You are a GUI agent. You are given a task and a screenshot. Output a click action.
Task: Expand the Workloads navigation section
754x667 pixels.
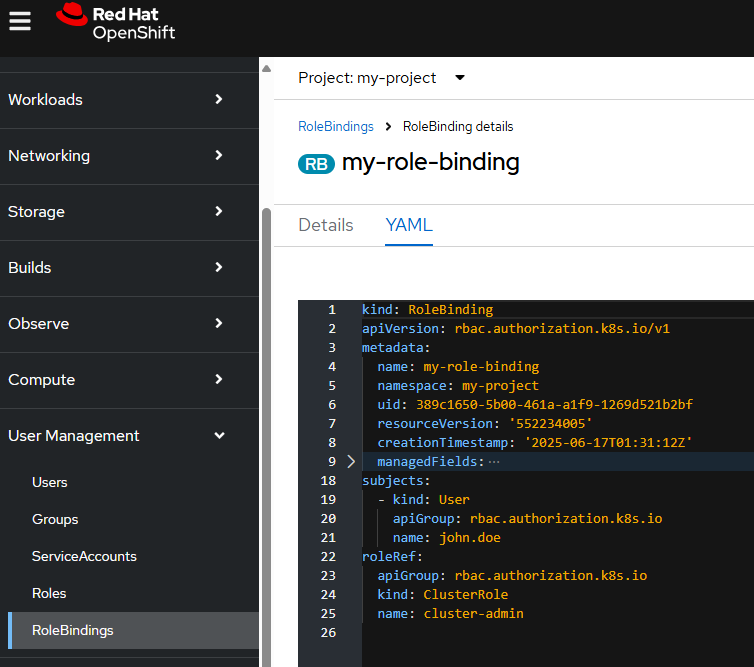click(129, 100)
